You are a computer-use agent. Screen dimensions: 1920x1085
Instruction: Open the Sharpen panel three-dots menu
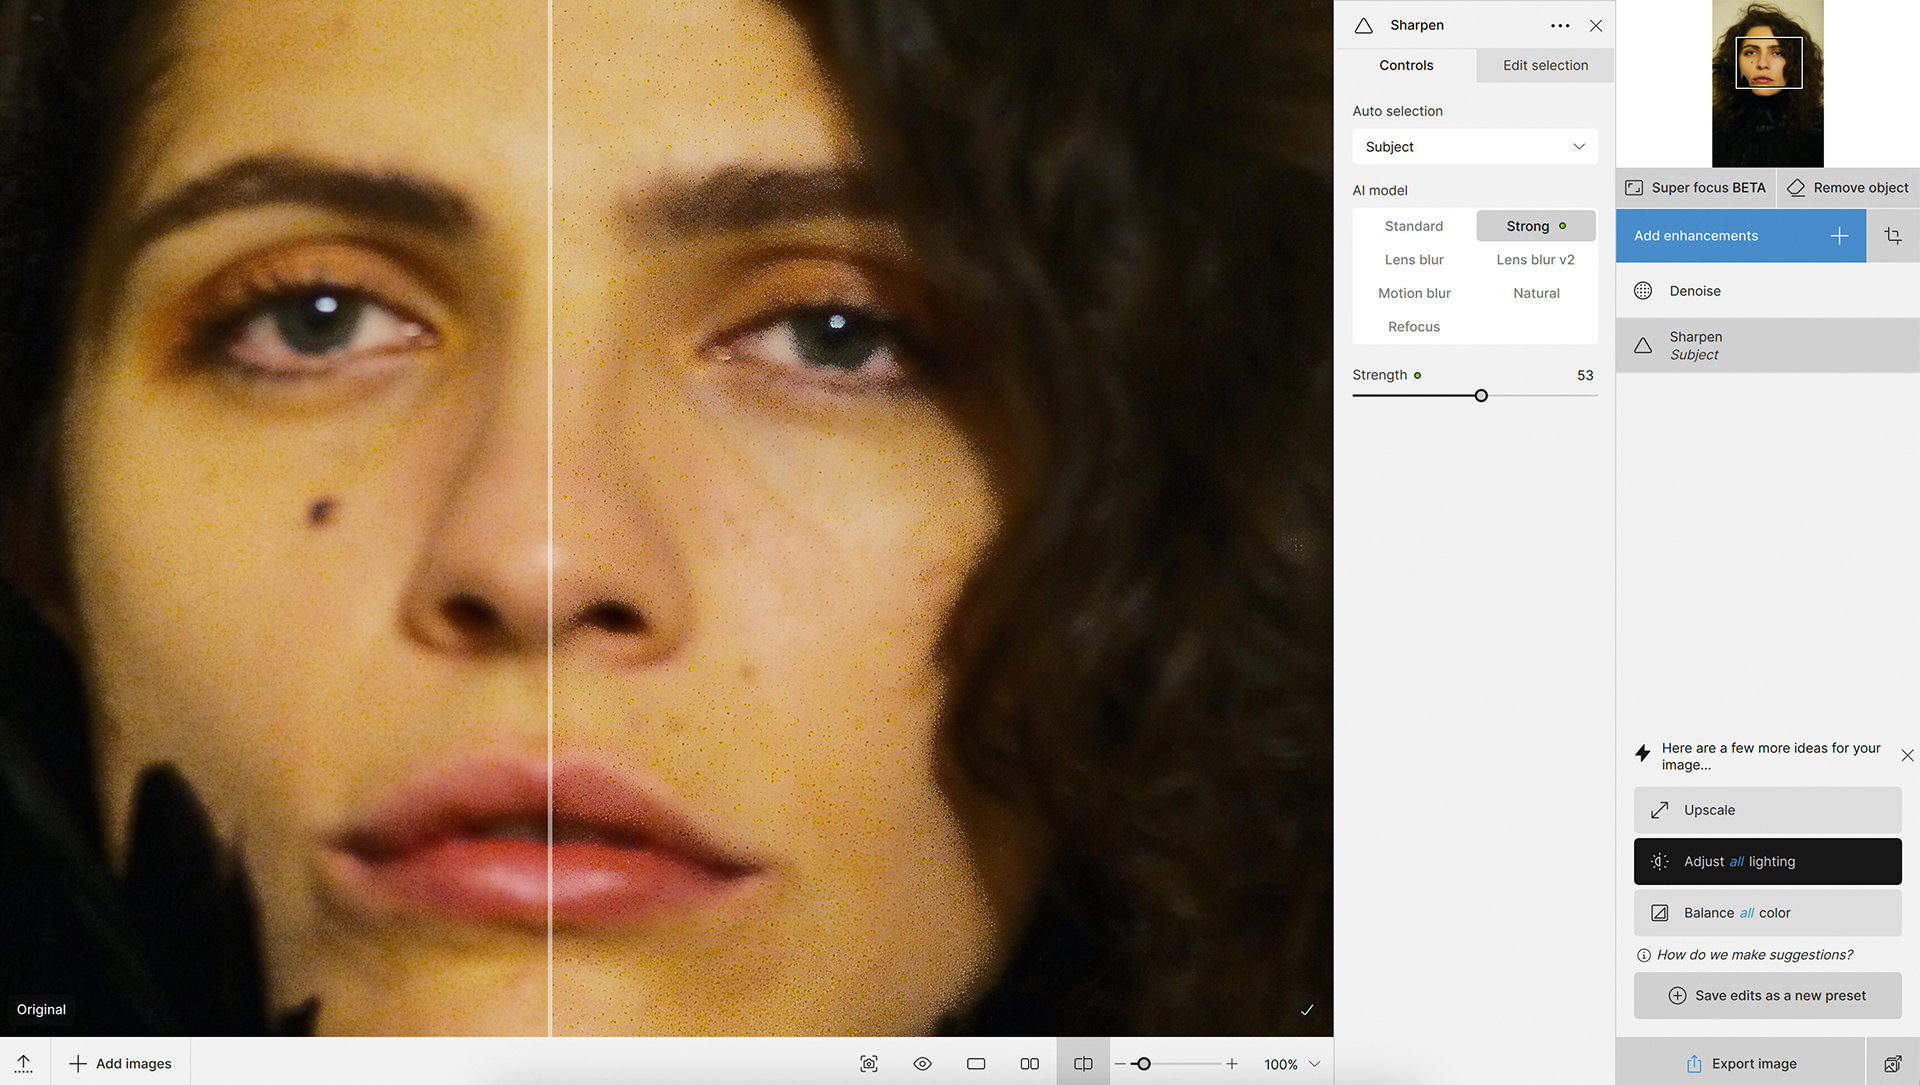[x=1559, y=26]
